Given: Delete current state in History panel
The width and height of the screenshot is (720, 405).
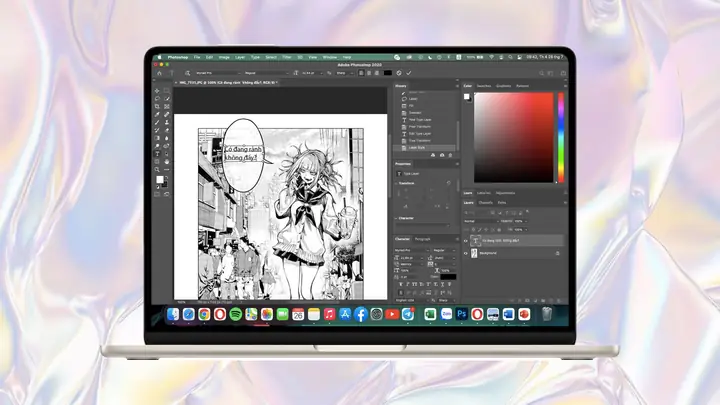Looking at the screenshot, I should (x=450, y=155).
